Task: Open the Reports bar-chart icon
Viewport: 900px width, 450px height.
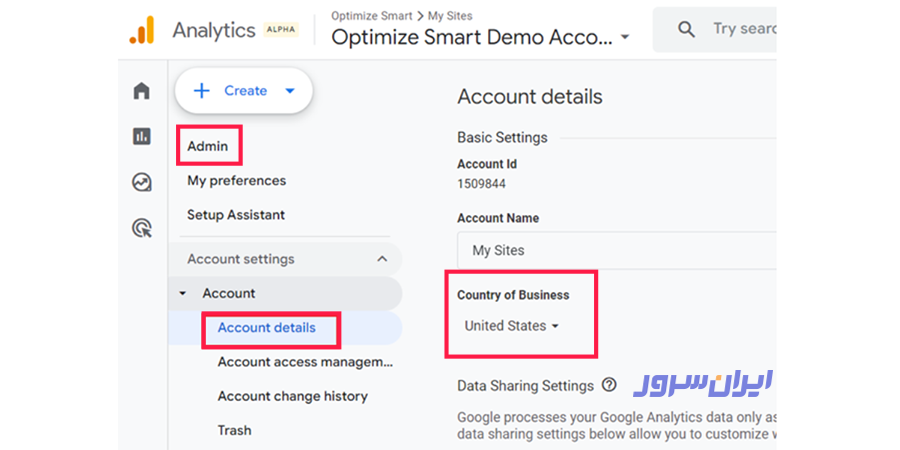Action: click(x=141, y=136)
